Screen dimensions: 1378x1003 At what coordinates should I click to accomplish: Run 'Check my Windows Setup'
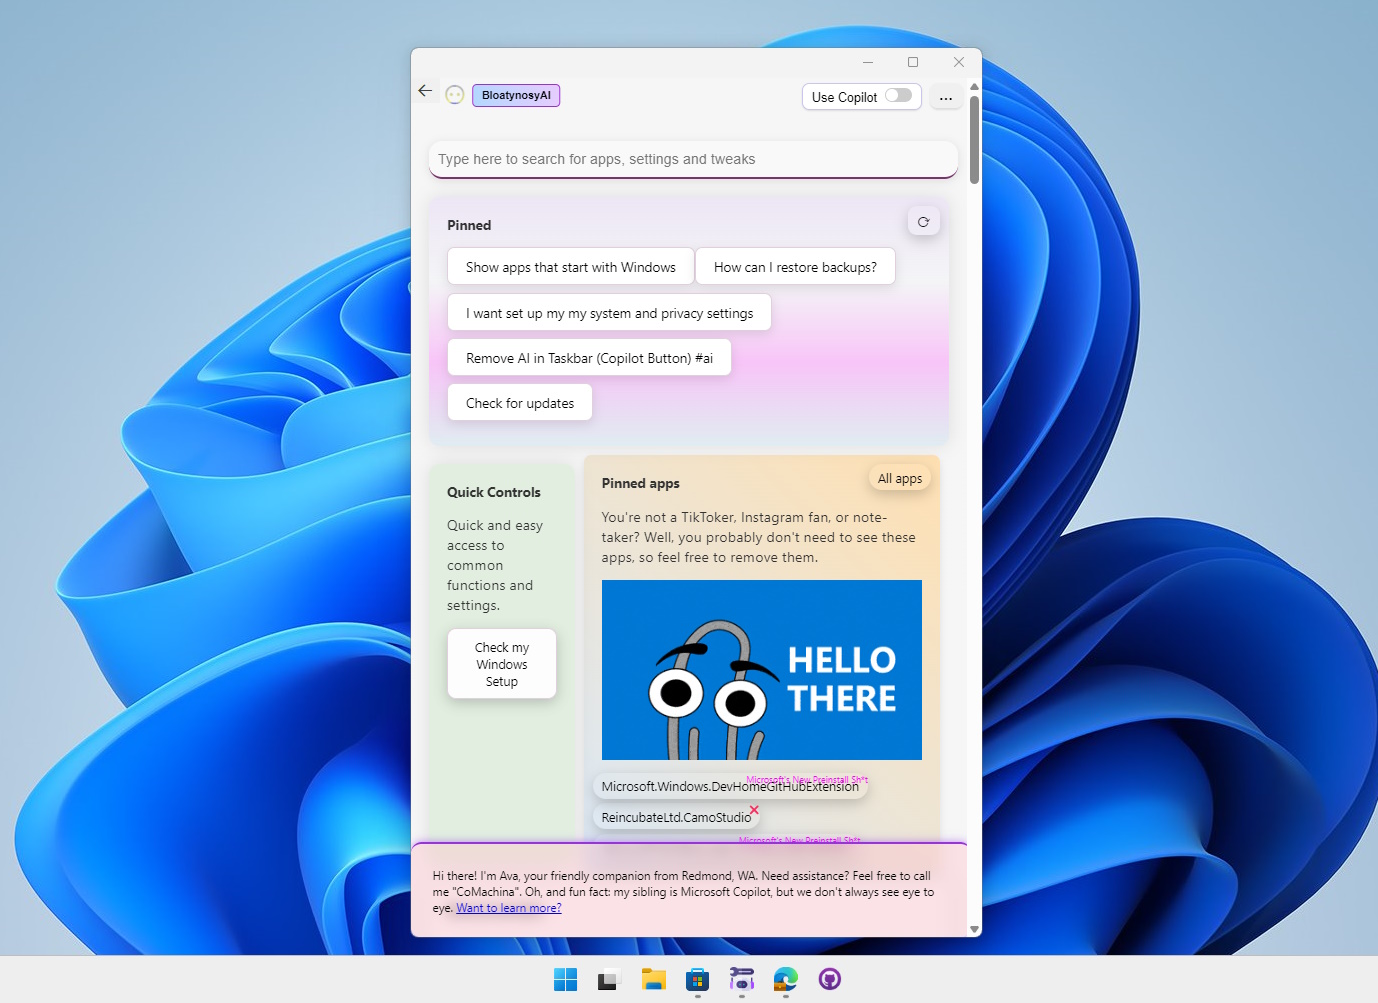(502, 664)
